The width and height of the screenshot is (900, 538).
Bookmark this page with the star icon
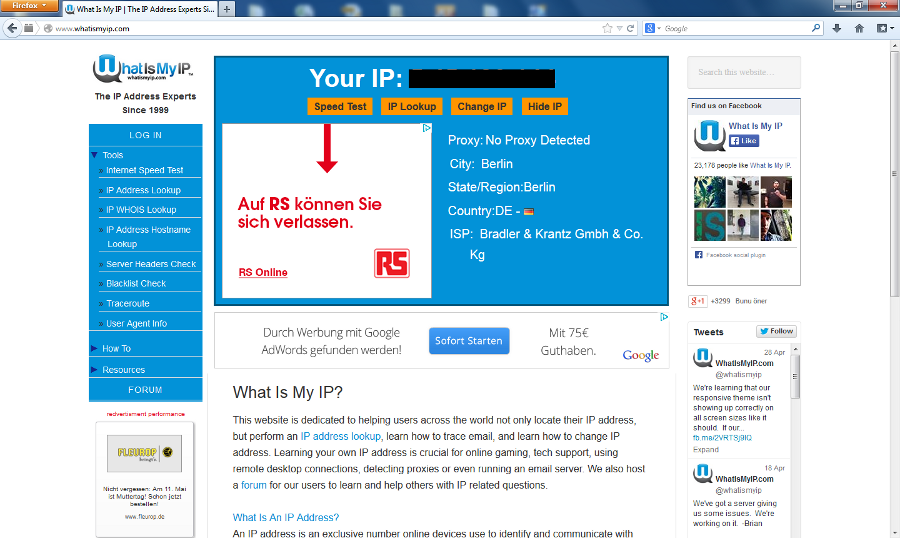click(x=607, y=28)
